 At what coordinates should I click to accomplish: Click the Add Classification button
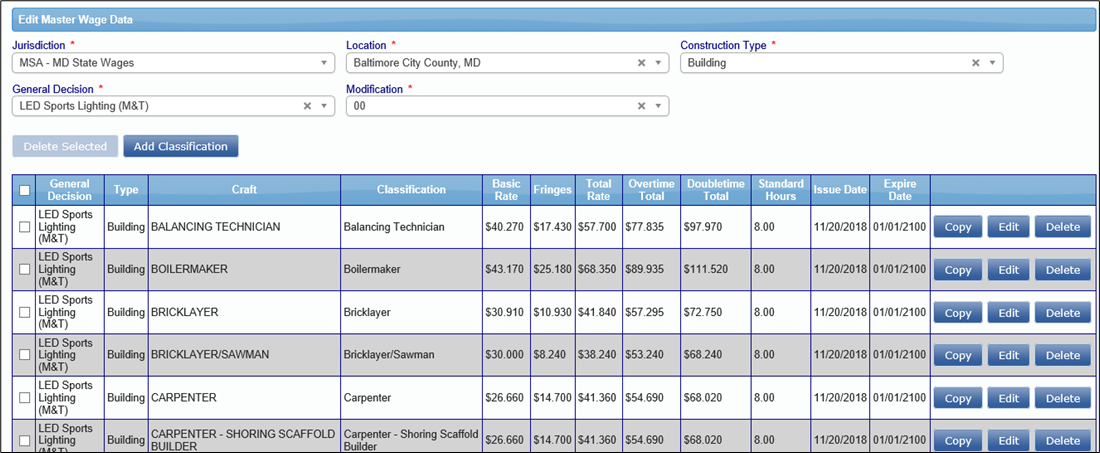181,147
